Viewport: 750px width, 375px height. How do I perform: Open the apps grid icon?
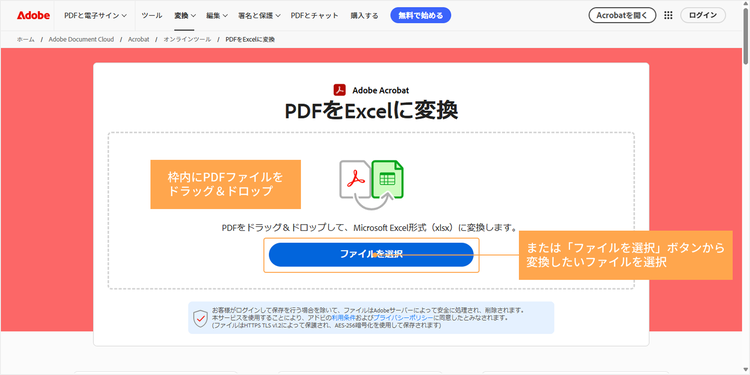point(668,15)
